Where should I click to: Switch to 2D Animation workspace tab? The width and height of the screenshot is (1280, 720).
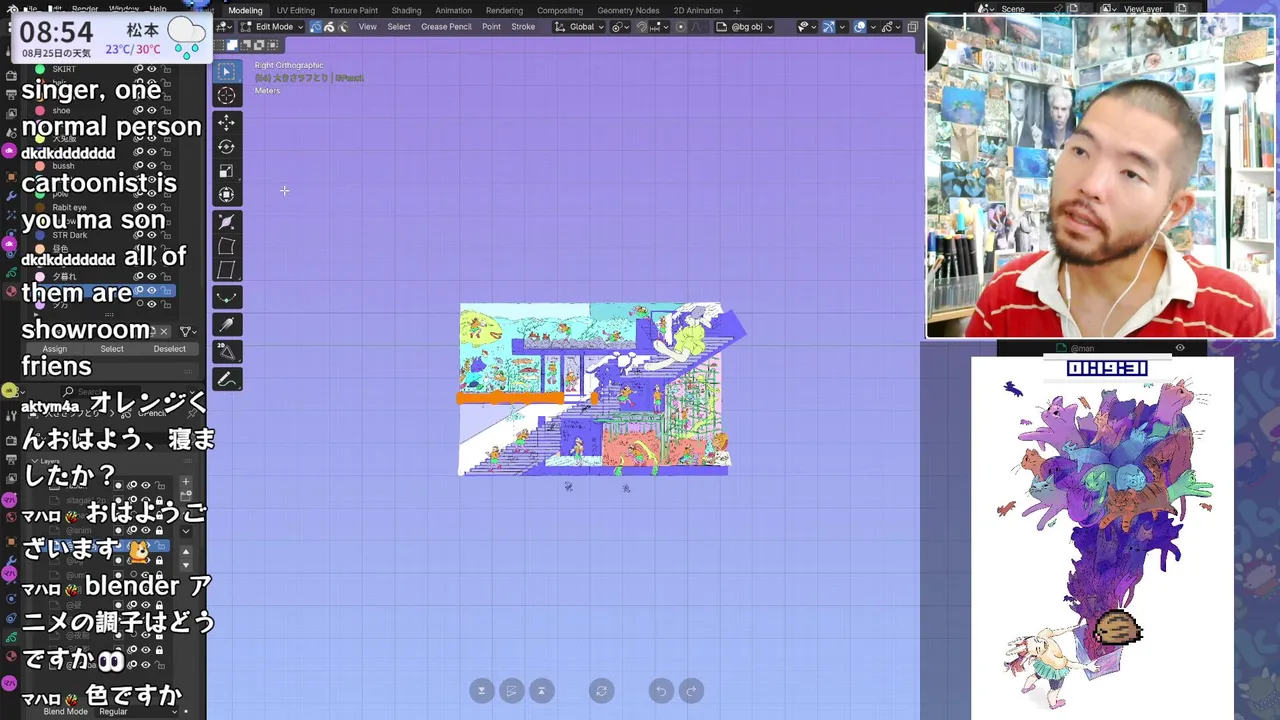coord(698,10)
